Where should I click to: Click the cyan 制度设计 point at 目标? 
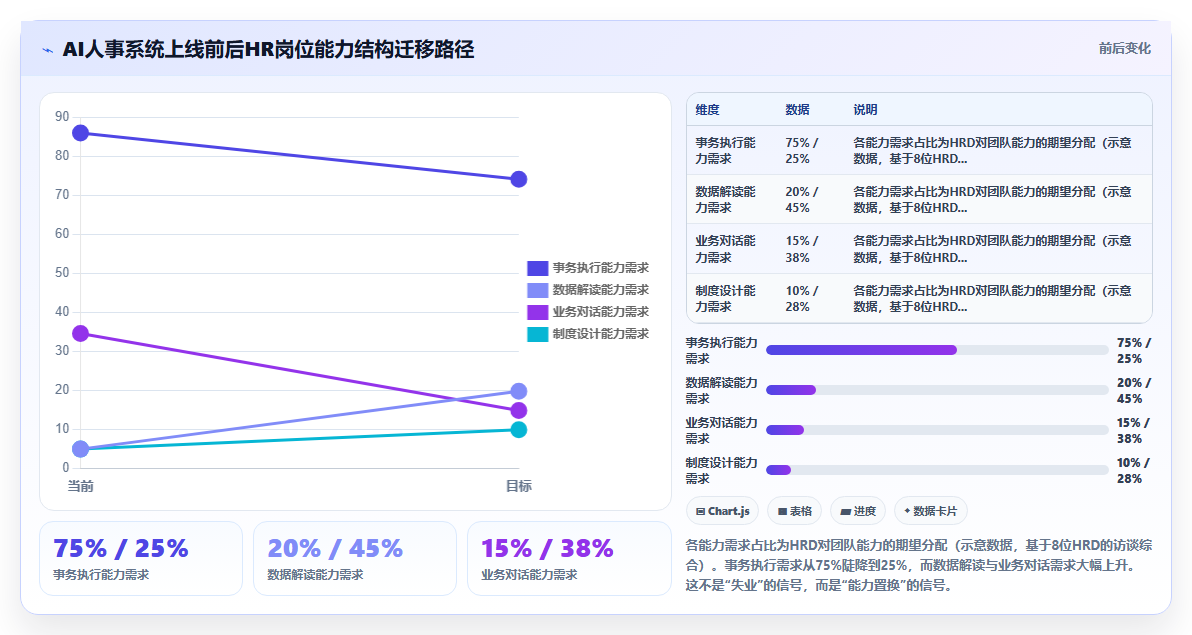tap(518, 430)
